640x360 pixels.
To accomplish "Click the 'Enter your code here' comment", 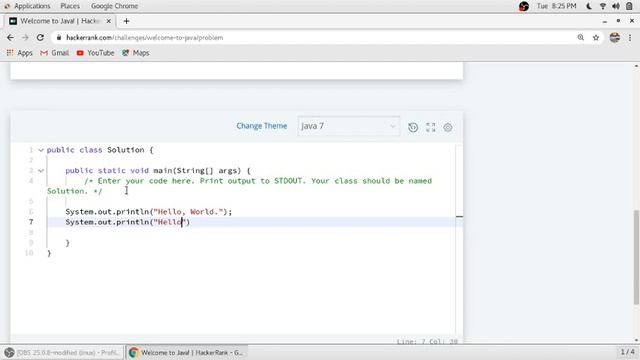I will pos(239,186).
